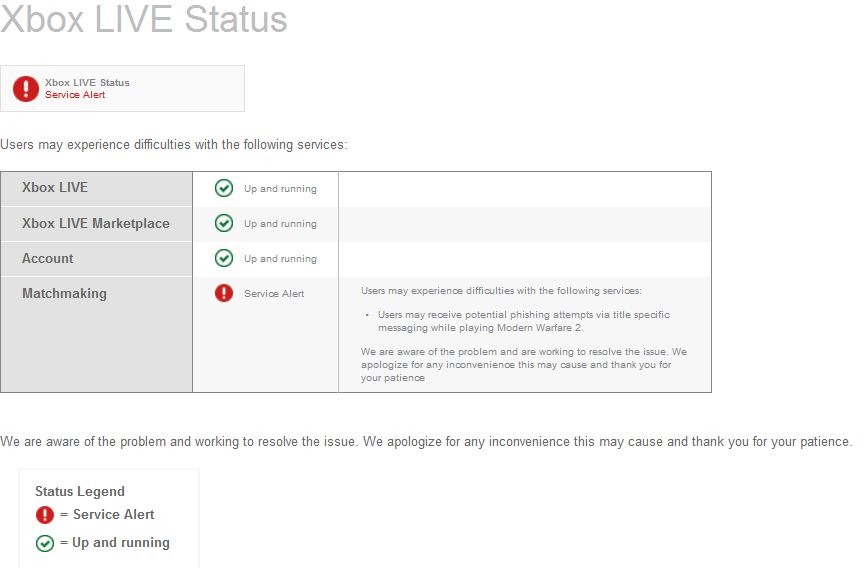Click the Status Legend heading
The width and height of the screenshot is (865, 568).
pos(80,492)
